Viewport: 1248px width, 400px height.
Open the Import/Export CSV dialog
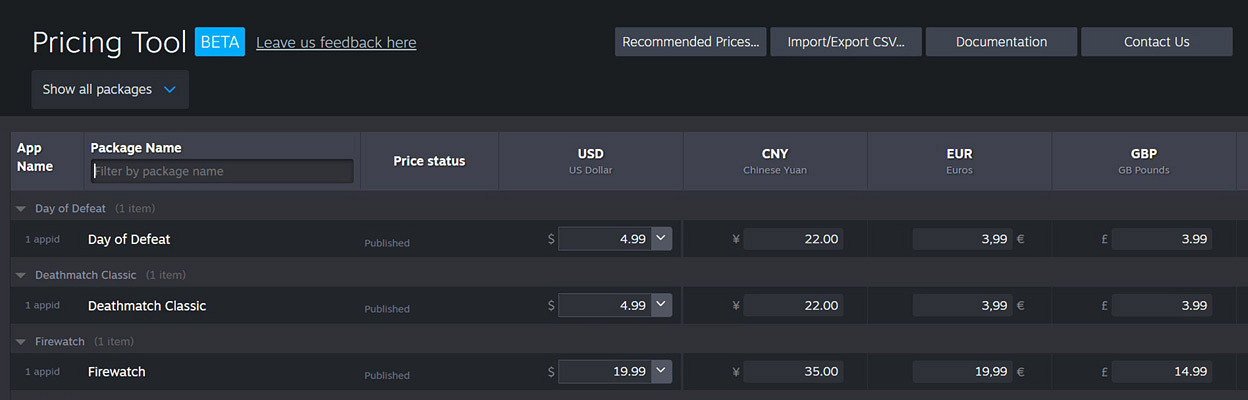pos(846,42)
